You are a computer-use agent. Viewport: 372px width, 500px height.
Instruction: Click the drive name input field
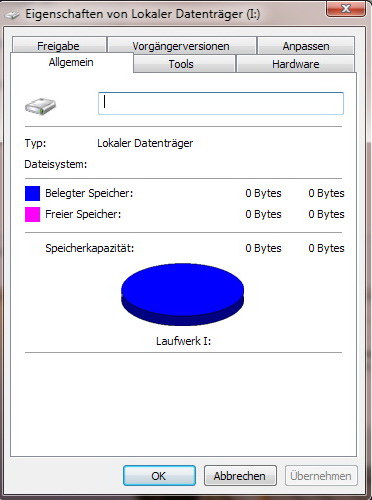click(221, 103)
